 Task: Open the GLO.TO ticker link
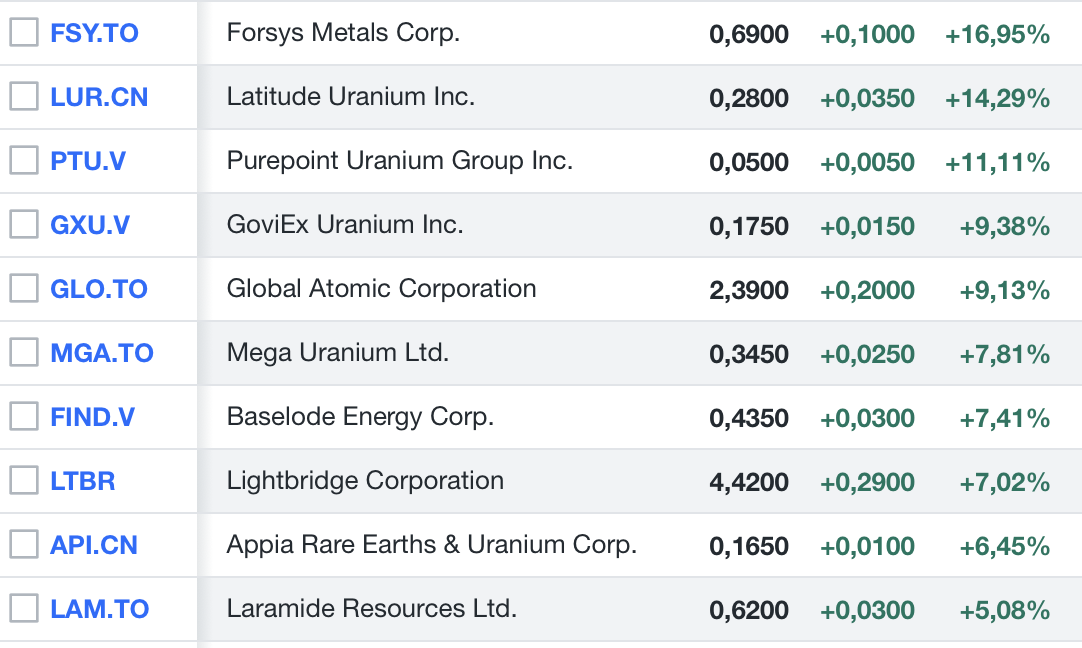pos(99,289)
